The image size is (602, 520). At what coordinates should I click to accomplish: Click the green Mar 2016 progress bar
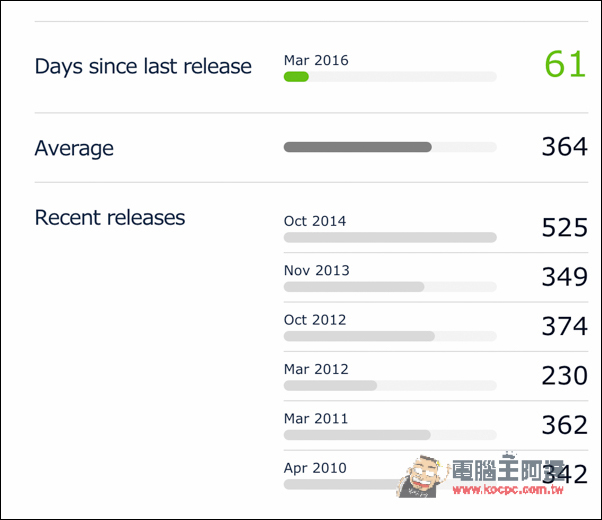(296, 77)
